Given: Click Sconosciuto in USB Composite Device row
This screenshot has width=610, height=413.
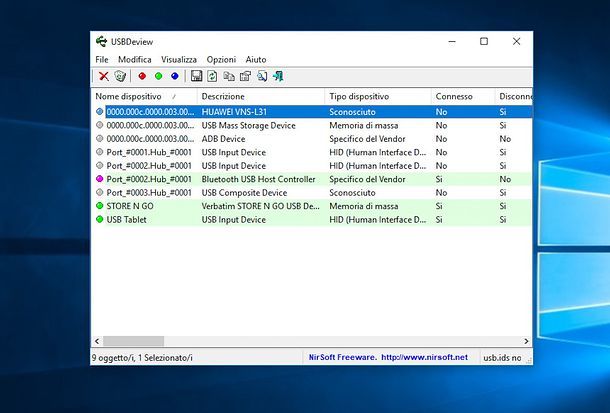Looking at the screenshot, I should pyautogui.click(x=352, y=192).
